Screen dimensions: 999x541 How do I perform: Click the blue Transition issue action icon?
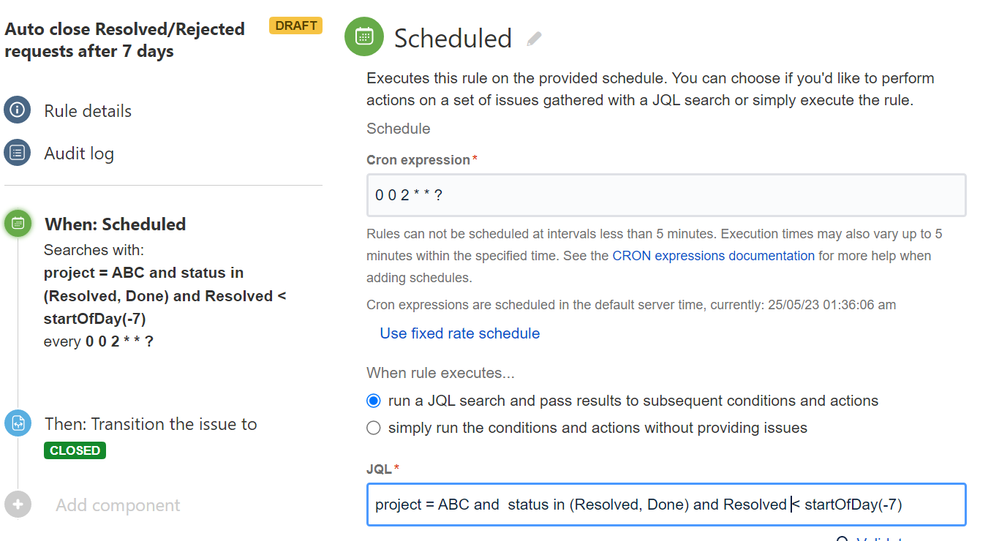click(x=18, y=423)
